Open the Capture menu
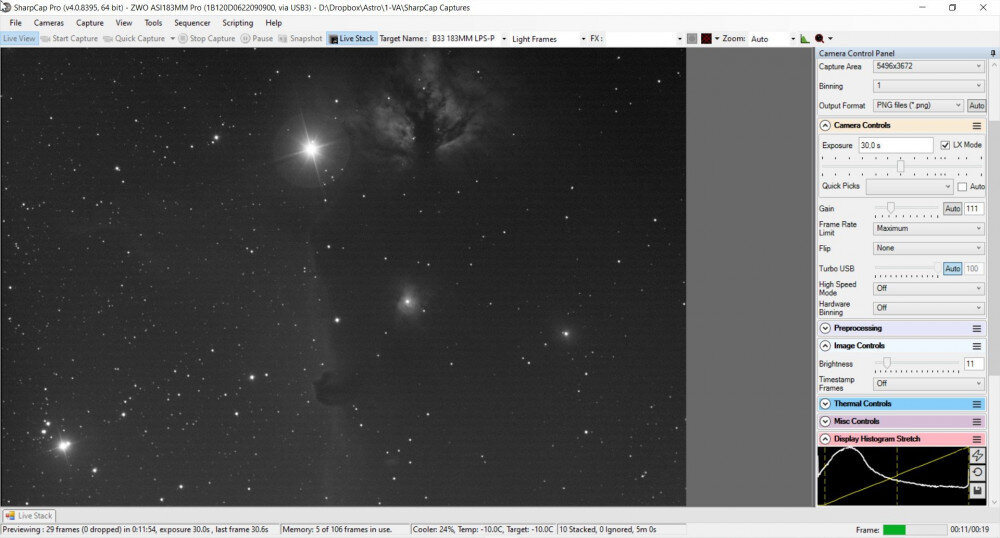 89,23
